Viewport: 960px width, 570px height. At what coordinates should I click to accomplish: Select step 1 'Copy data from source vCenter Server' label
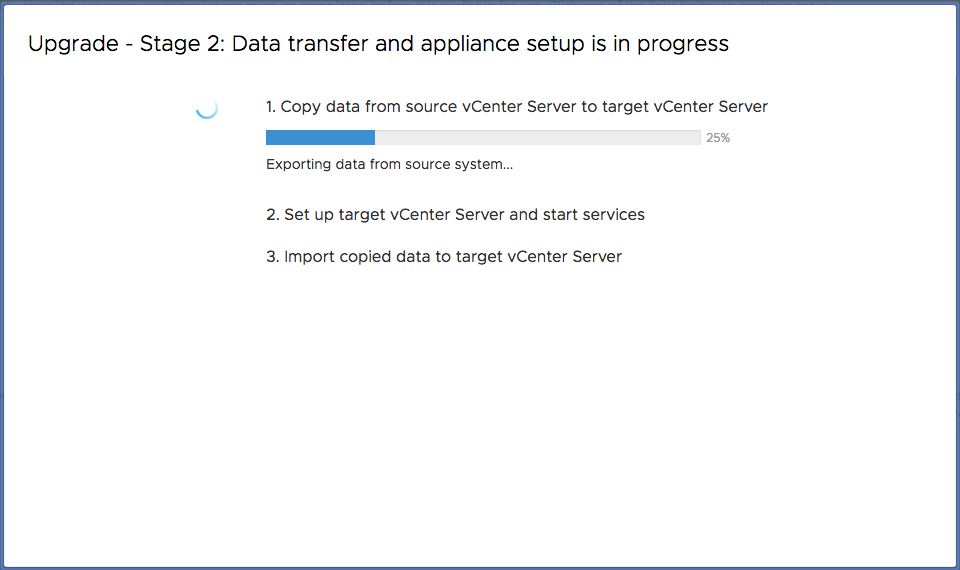pyautogui.click(x=517, y=107)
